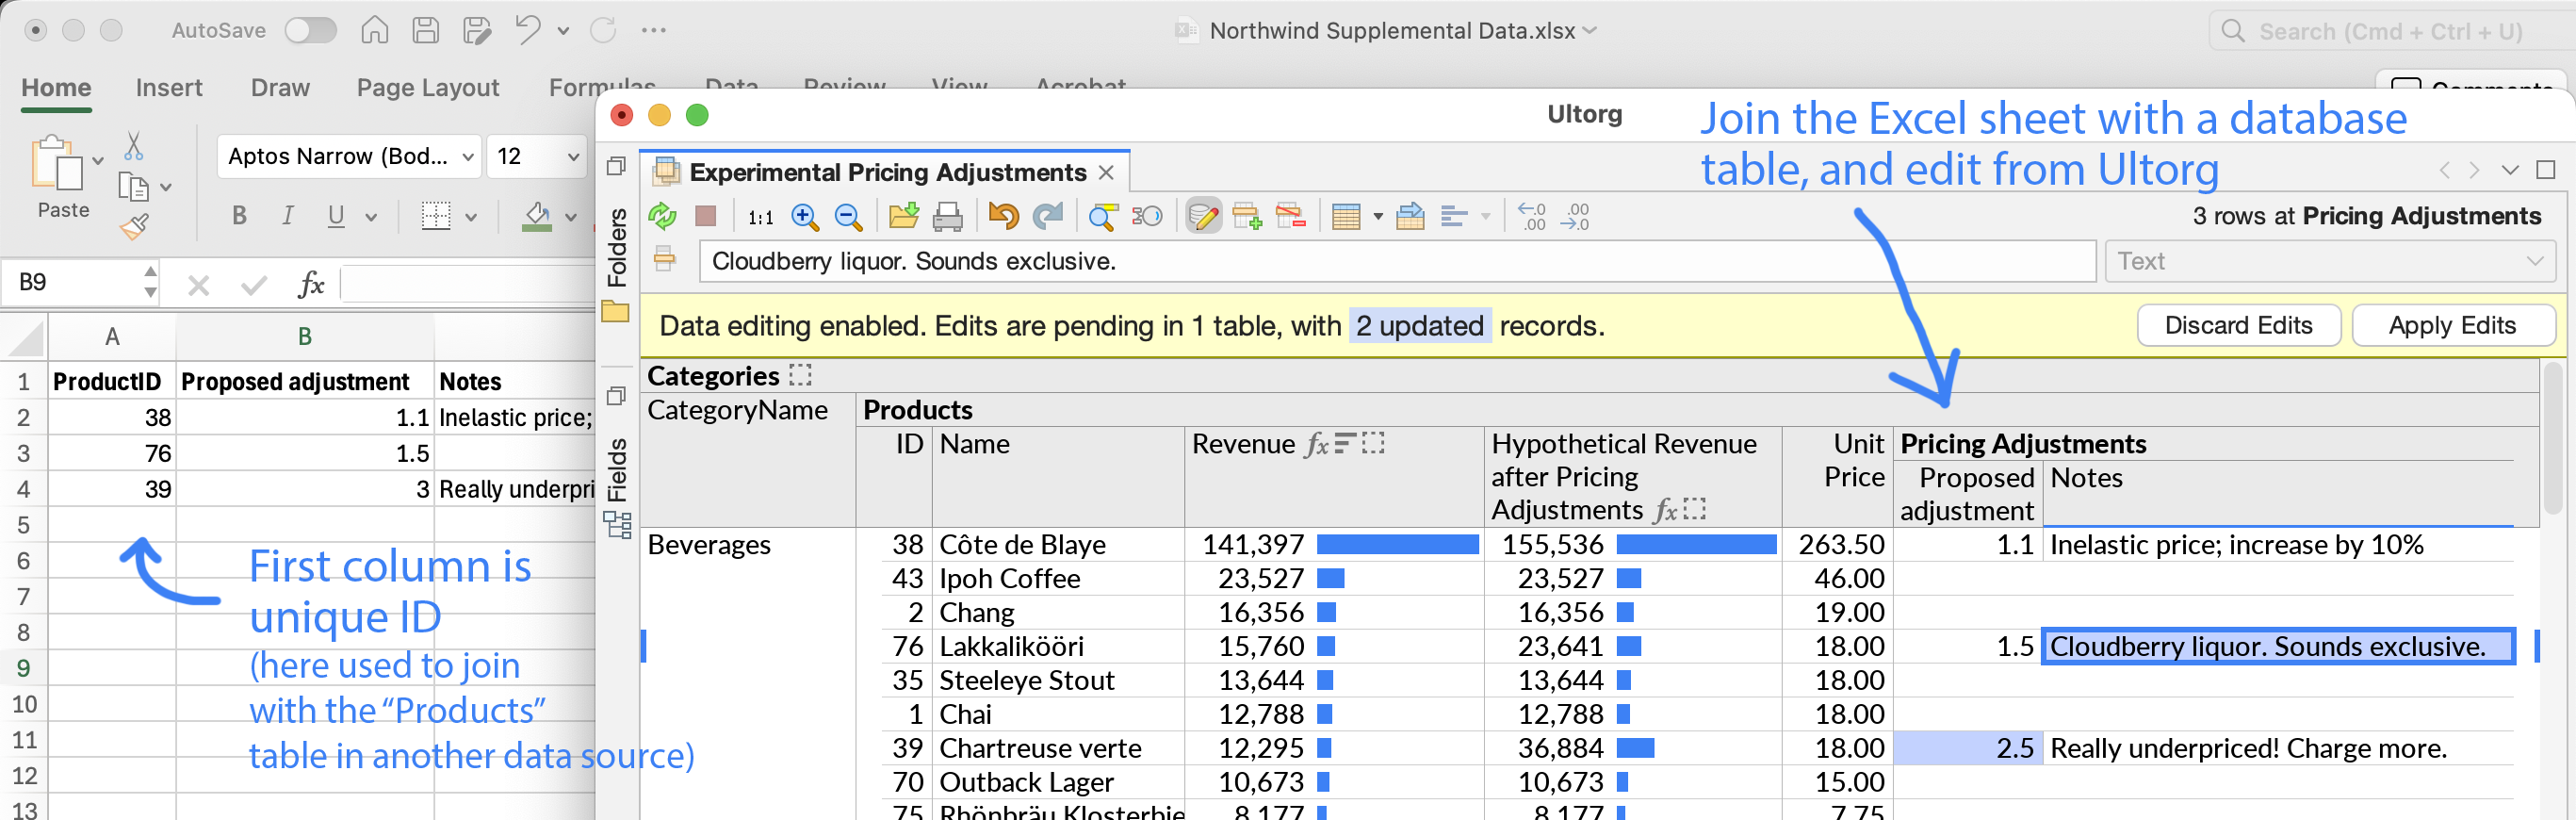The width and height of the screenshot is (2576, 820).
Task: Click the Discard Edits button
Action: (x=2238, y=326)
